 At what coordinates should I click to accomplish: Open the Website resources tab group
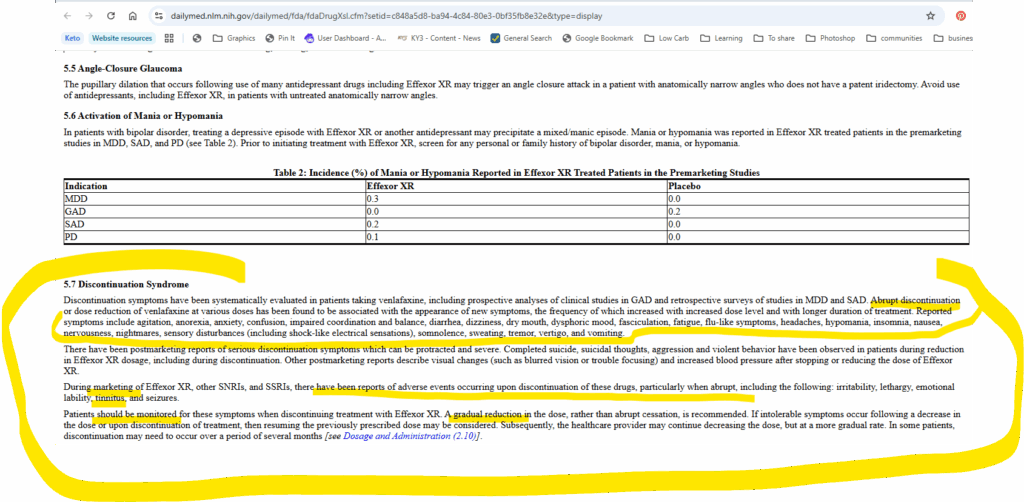[120, 38]
